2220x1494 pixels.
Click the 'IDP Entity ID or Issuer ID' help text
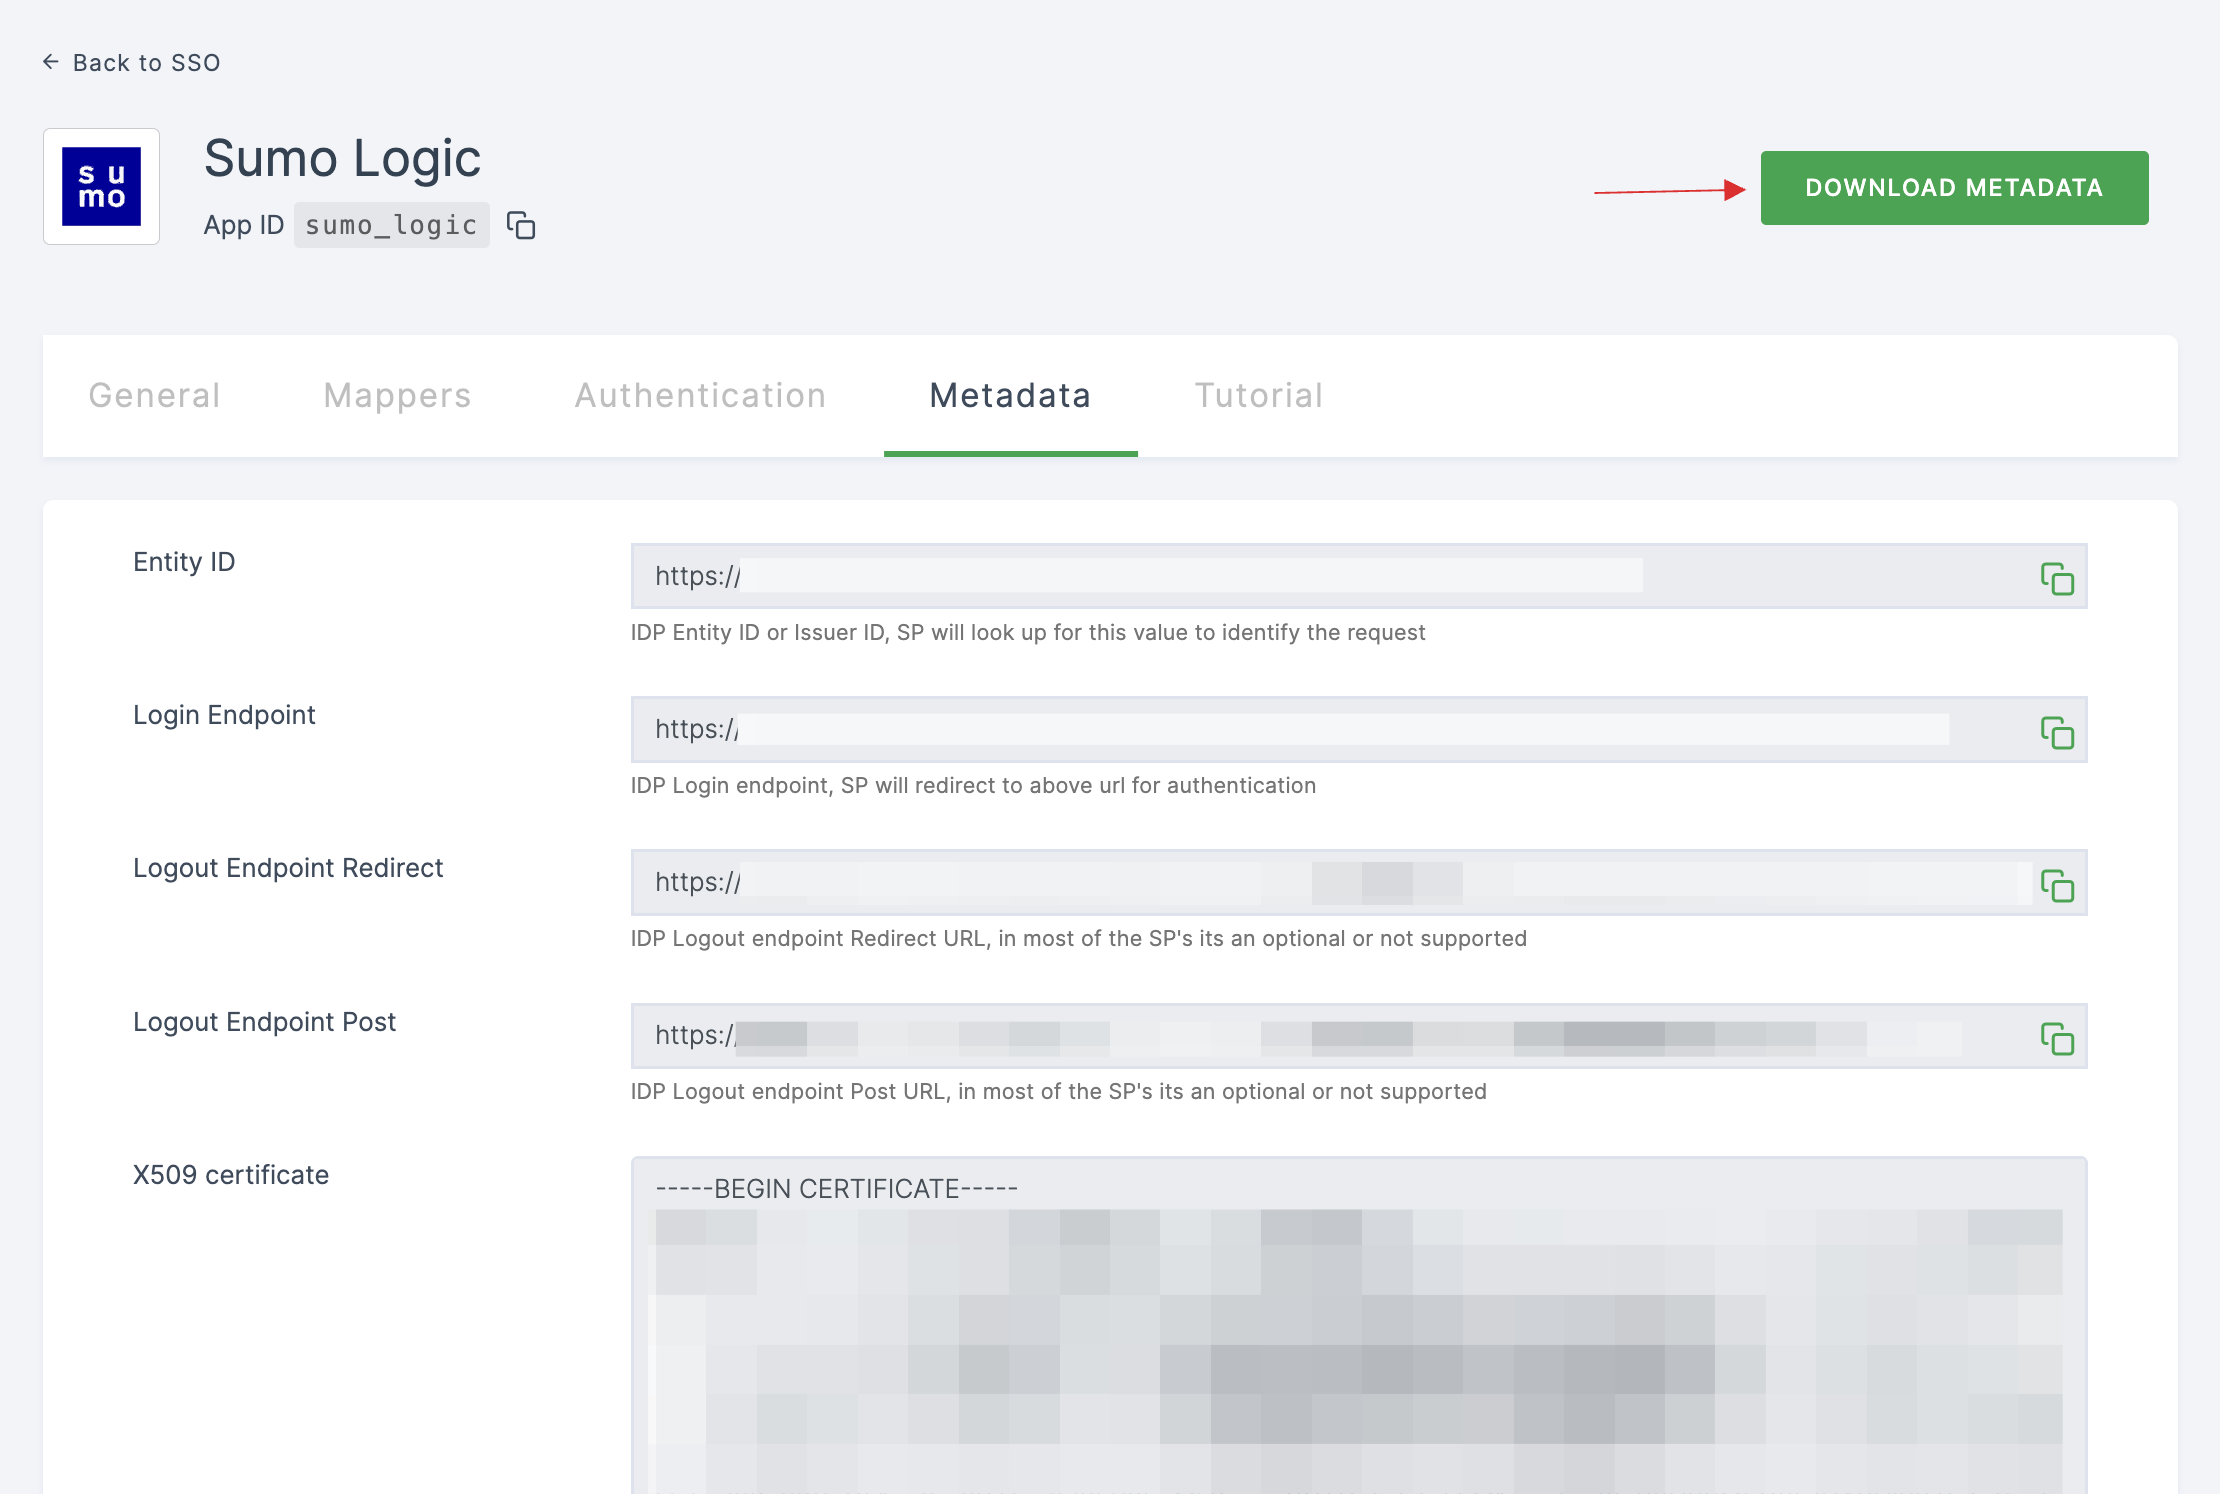click(1028, 632)
